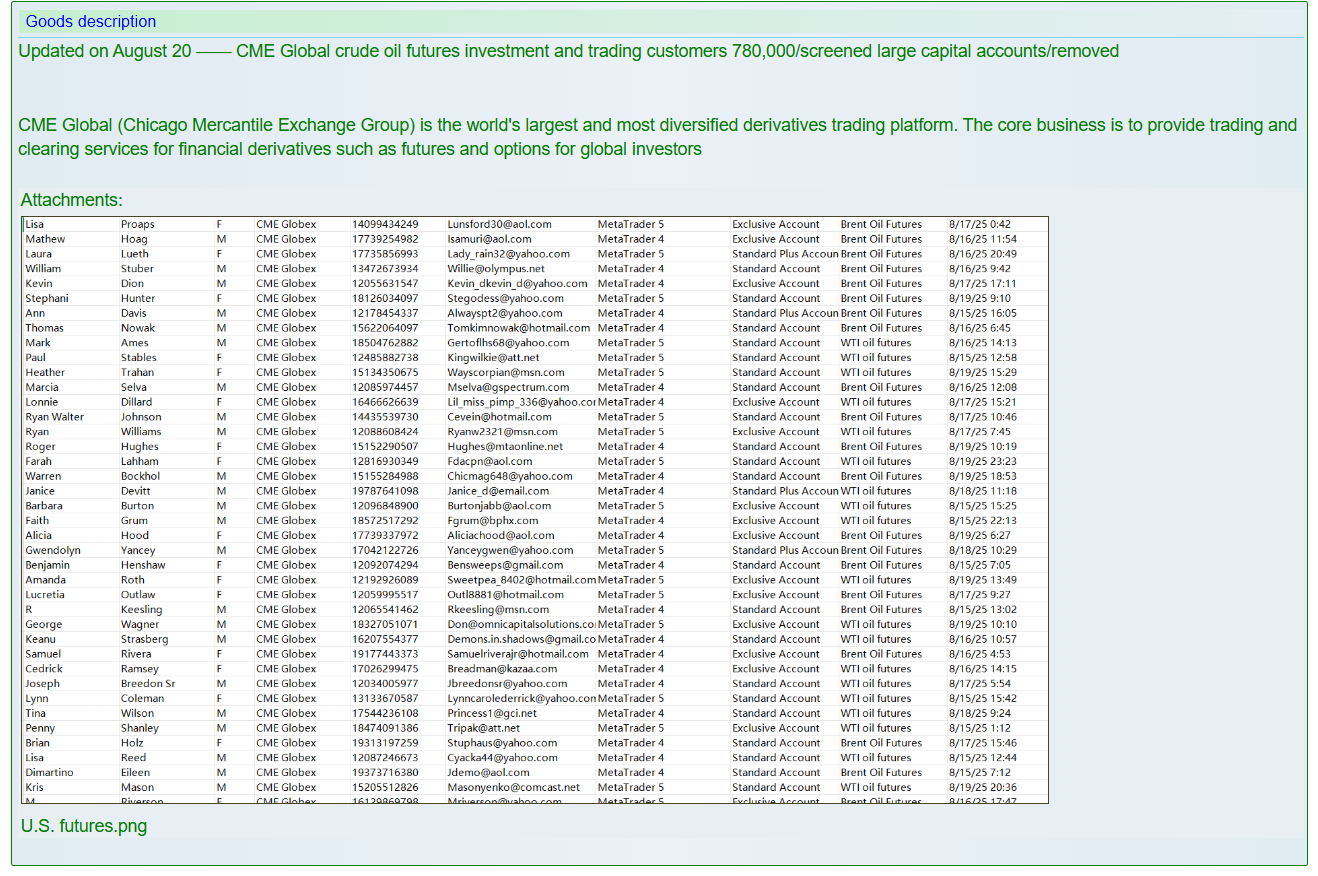Select the timestamp "8/19/25 23:23"
1318x876 pixels.
(983, 461)
